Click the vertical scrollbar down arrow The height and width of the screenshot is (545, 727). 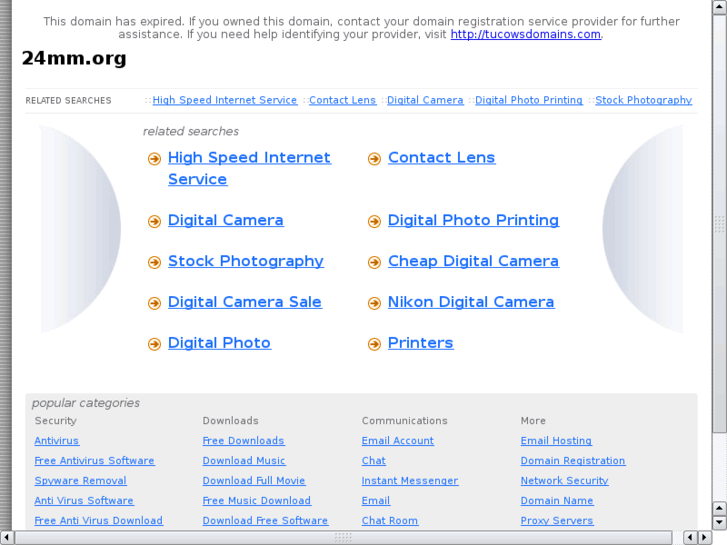(x=719, y=523)
